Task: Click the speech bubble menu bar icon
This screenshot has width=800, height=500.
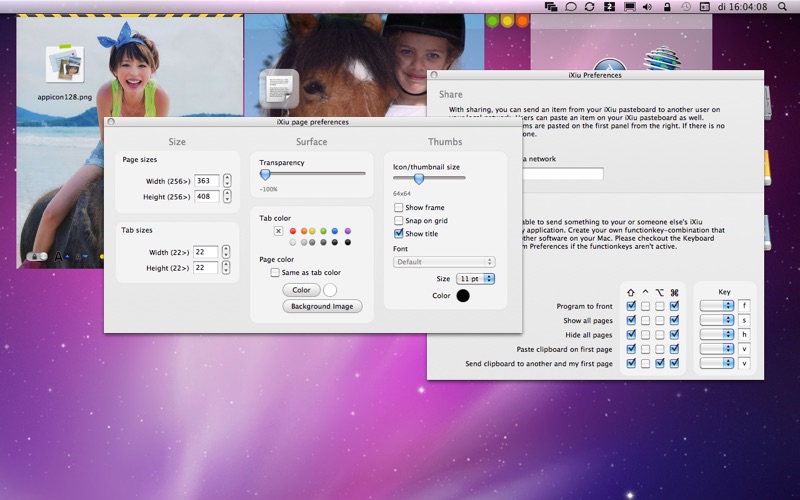Action: click(571, 7)
